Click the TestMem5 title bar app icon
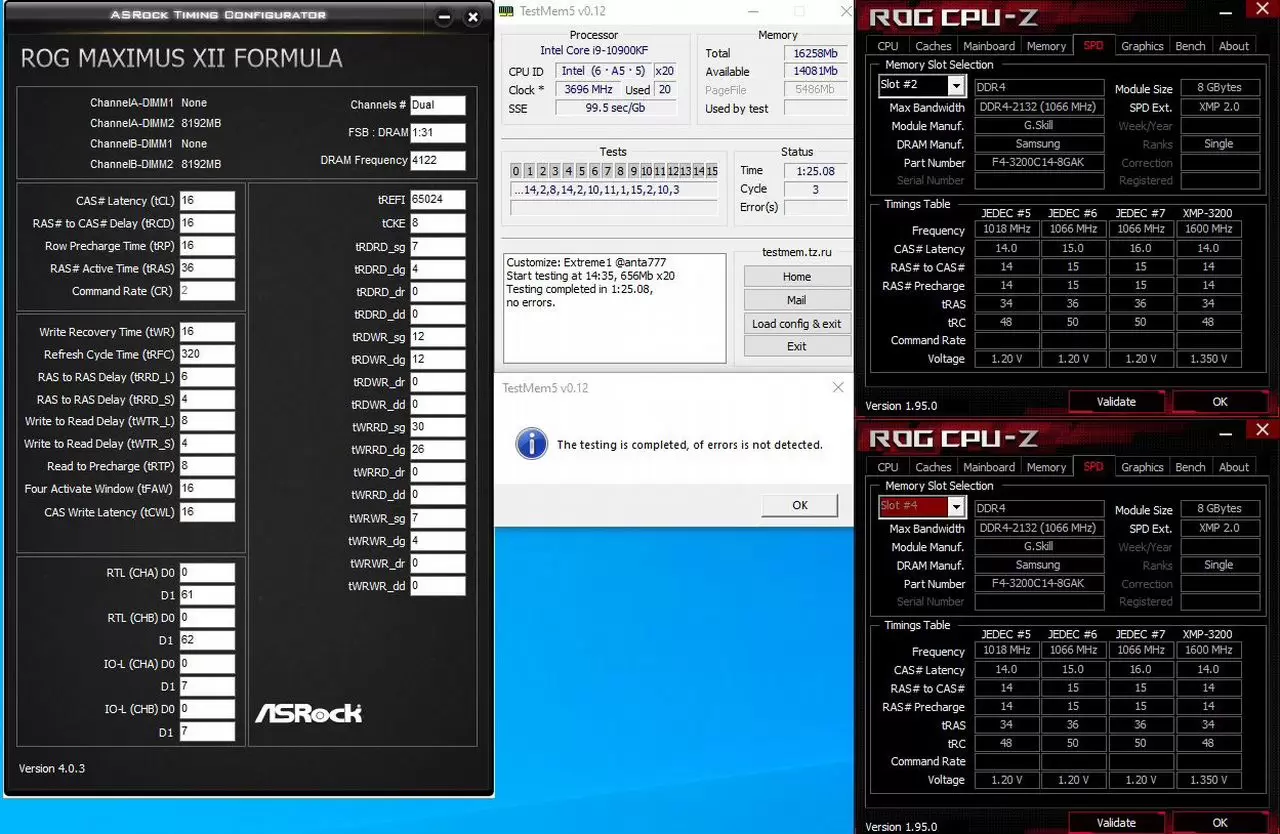The height and width of the screenshot is (834, 1280). coord(505,11)
